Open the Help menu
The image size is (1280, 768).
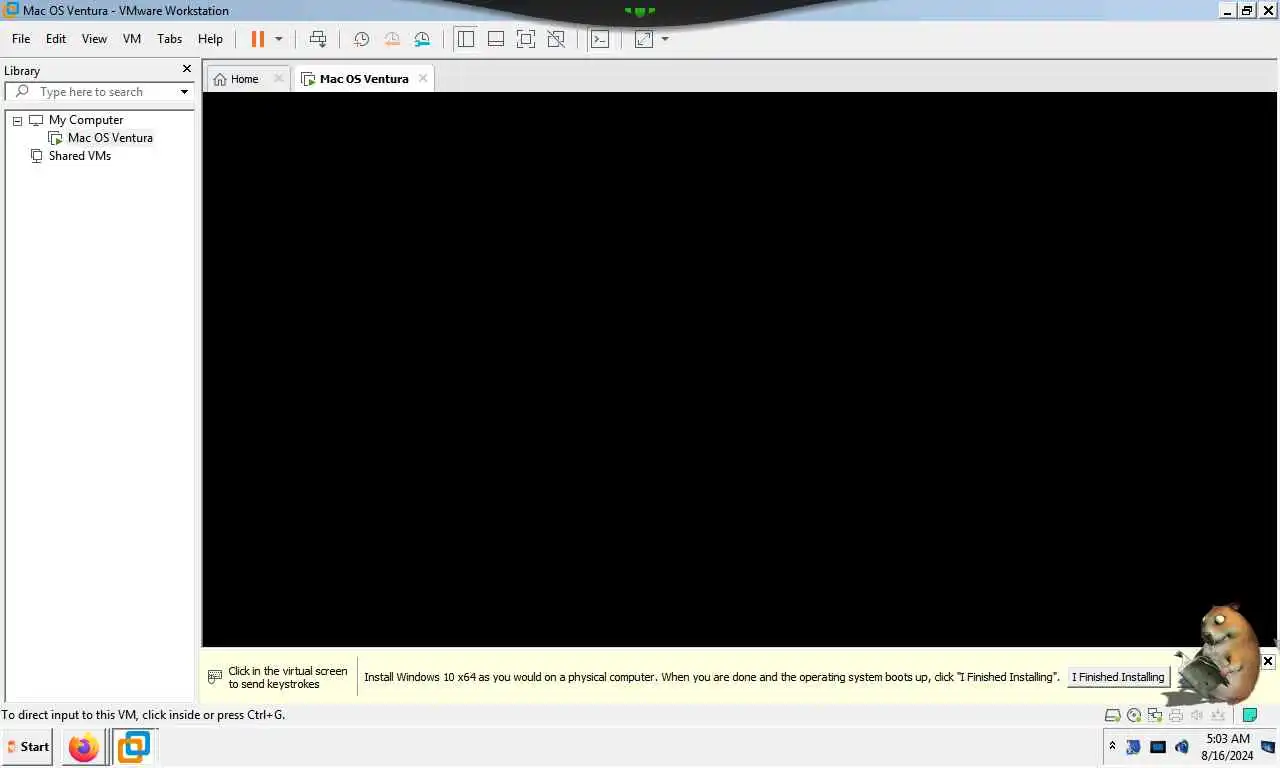[x=210, y=39]
